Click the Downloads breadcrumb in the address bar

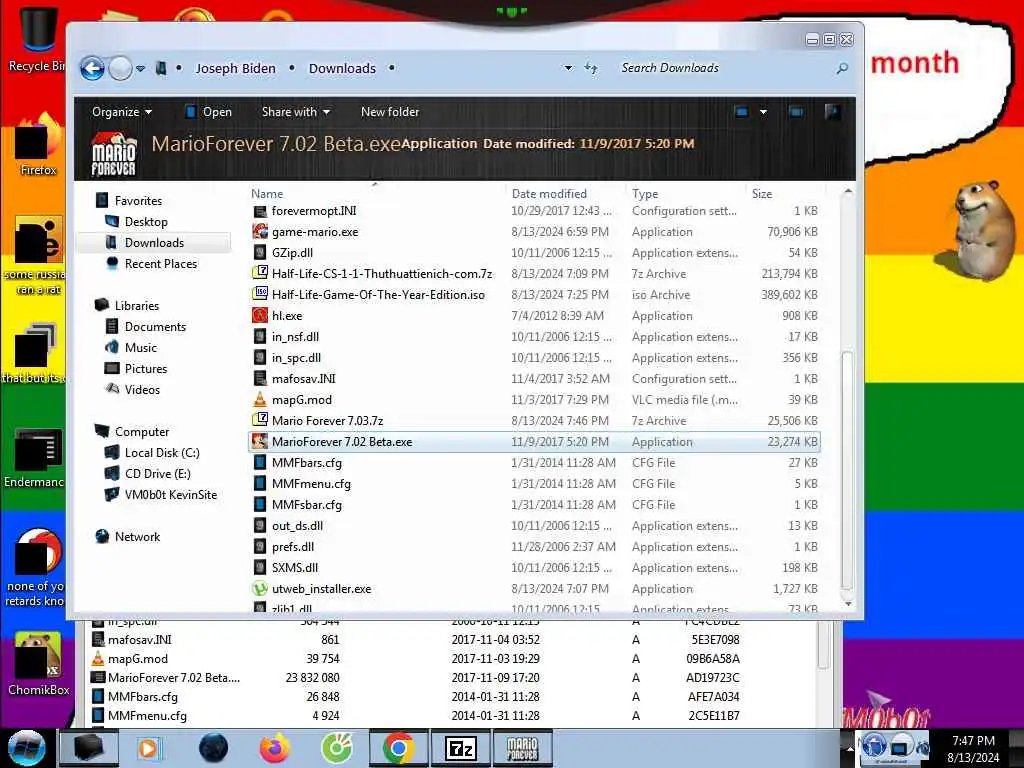(342, 69)
